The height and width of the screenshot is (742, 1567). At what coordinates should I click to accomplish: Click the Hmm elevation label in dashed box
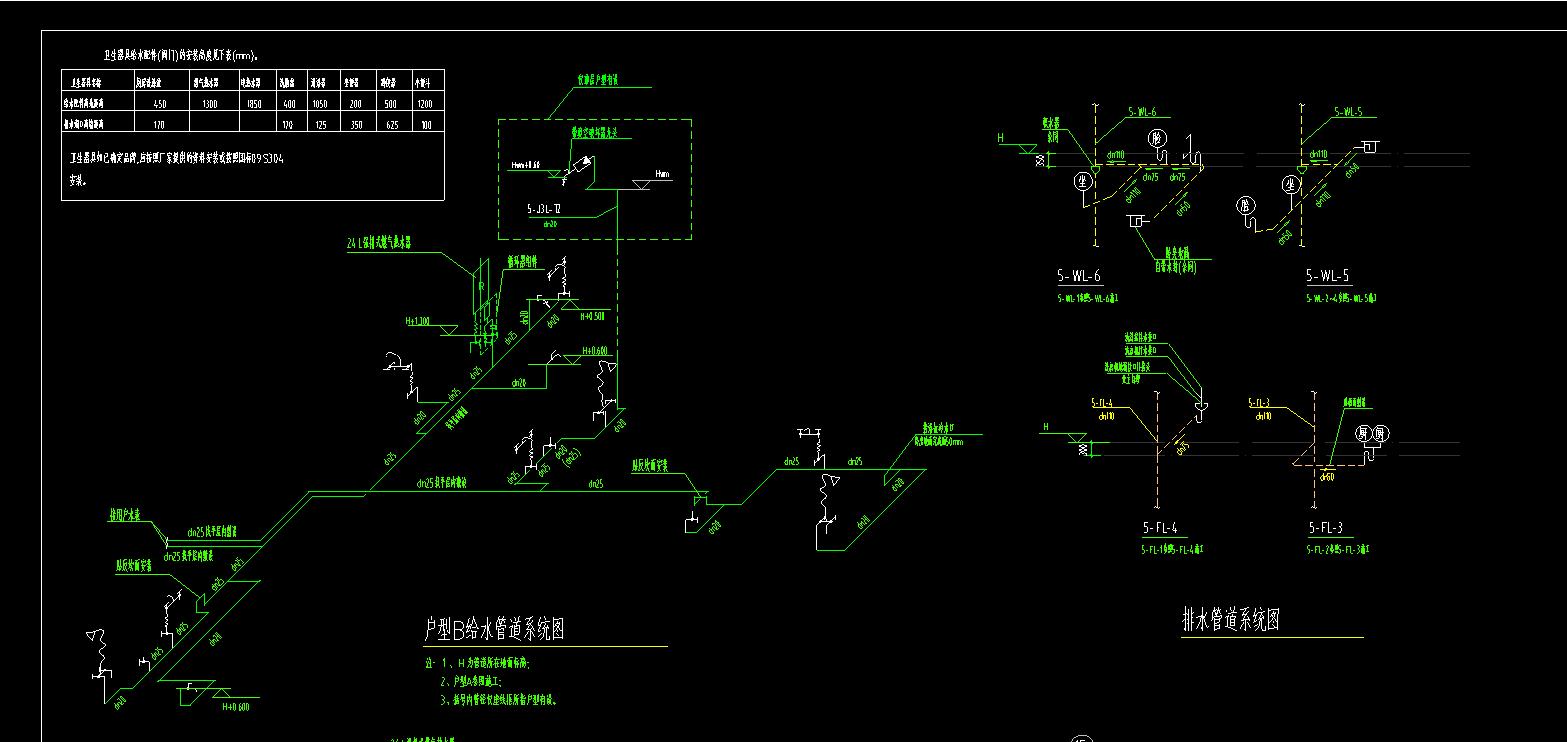point(662,174)
